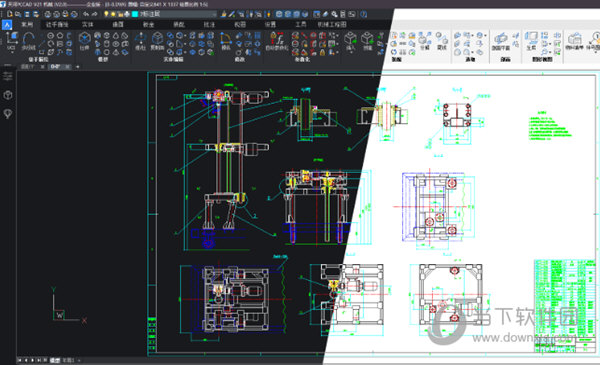Select the large arc polyline tool
The image size is (600, 365).
(29, 41)
